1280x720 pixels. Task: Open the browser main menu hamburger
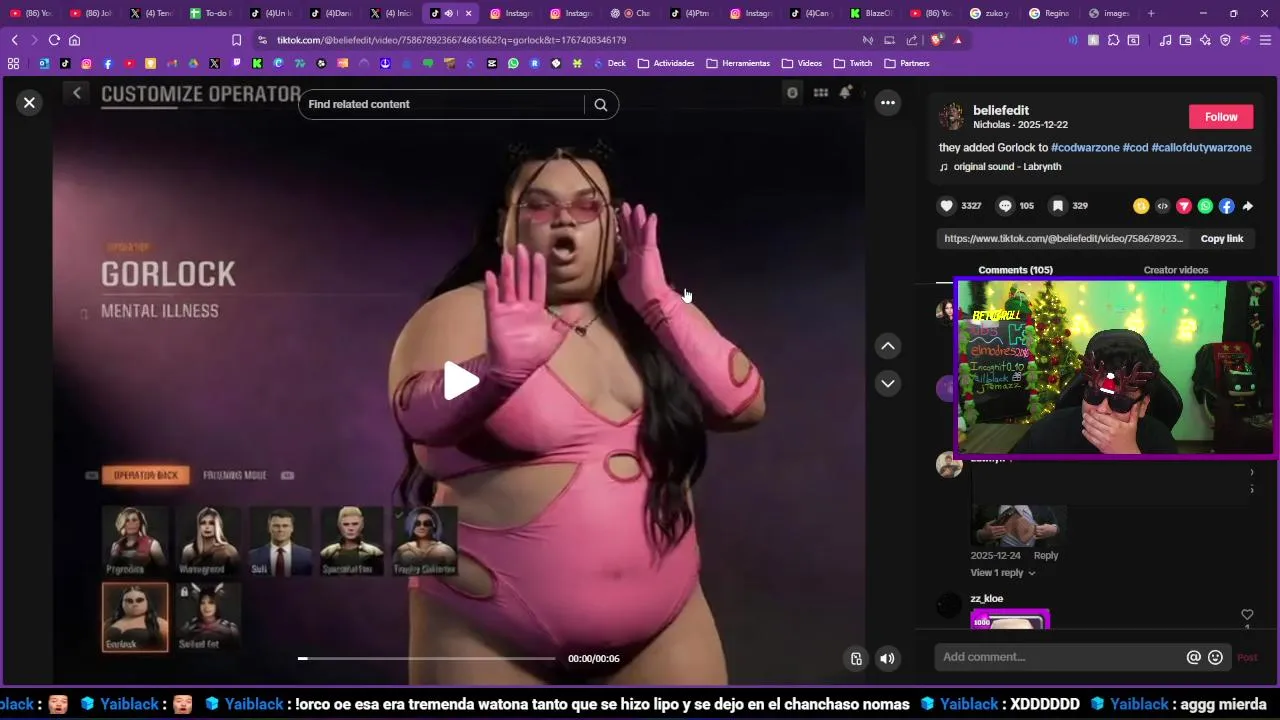click(1265, 40)
